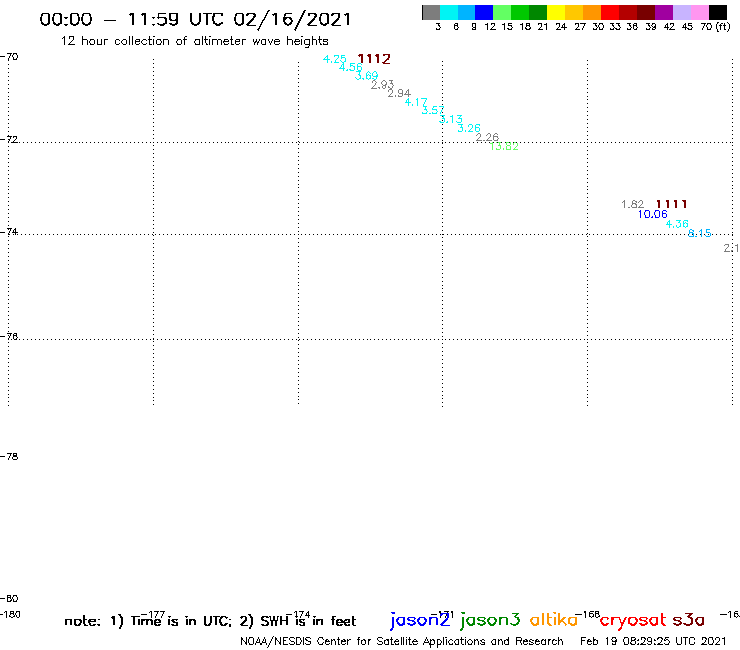Viewport: 740px width, 650px height.
Task: Click the -74 latitude axis label
Action: pos(9,232)
